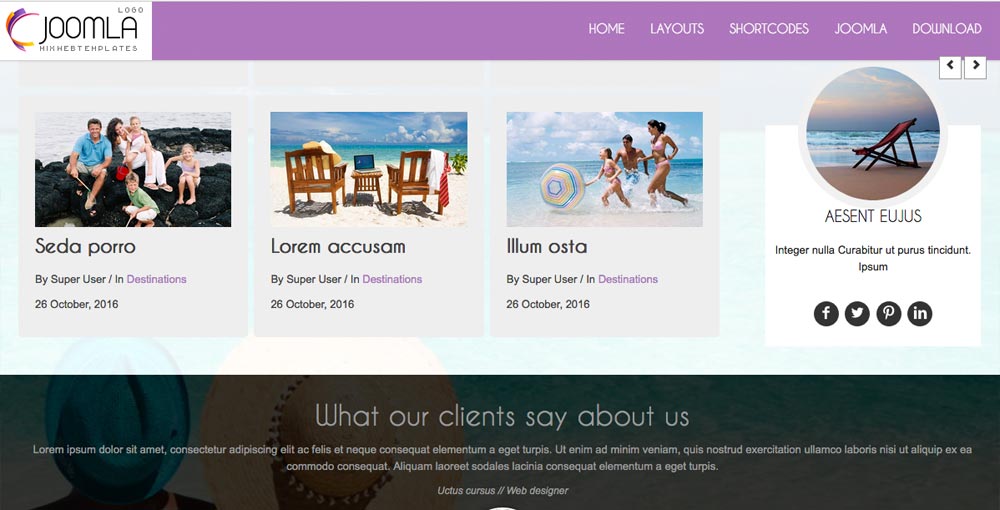Select the DOWNLOAD menu item
The height and width of the screenshot is (510, 1000).
(x=947, y=29)
